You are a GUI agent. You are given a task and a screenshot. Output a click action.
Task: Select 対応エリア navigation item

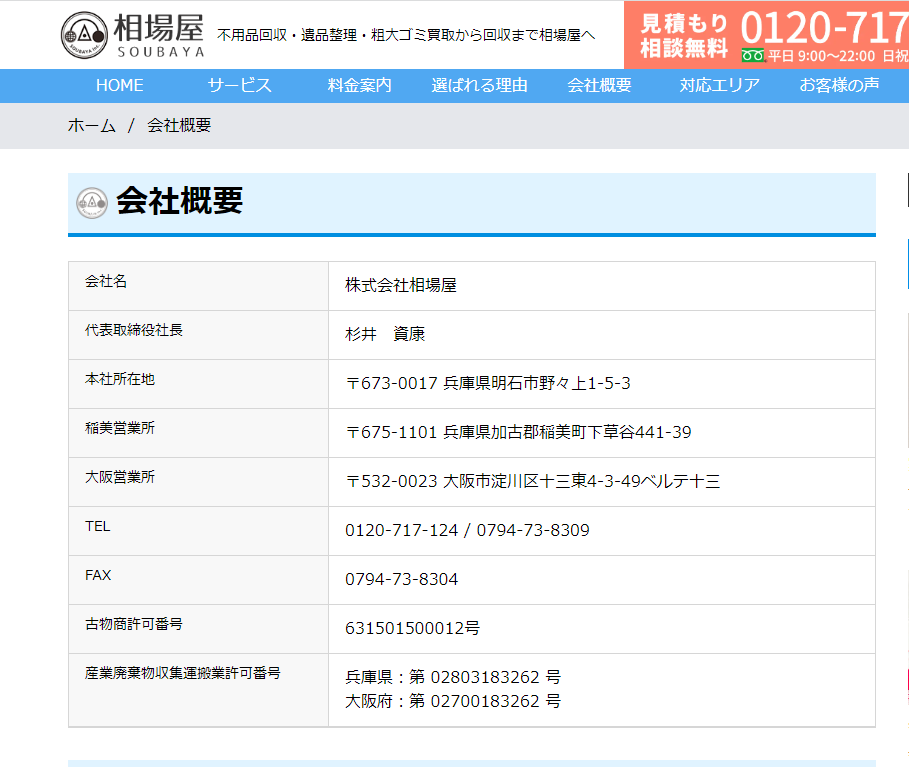coord(719,85)
